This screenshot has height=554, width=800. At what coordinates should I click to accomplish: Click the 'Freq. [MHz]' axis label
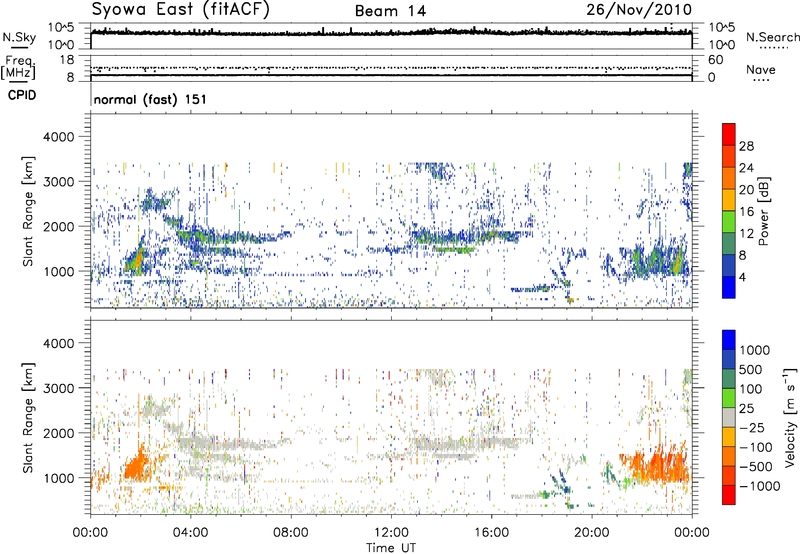tap(16, 69)
